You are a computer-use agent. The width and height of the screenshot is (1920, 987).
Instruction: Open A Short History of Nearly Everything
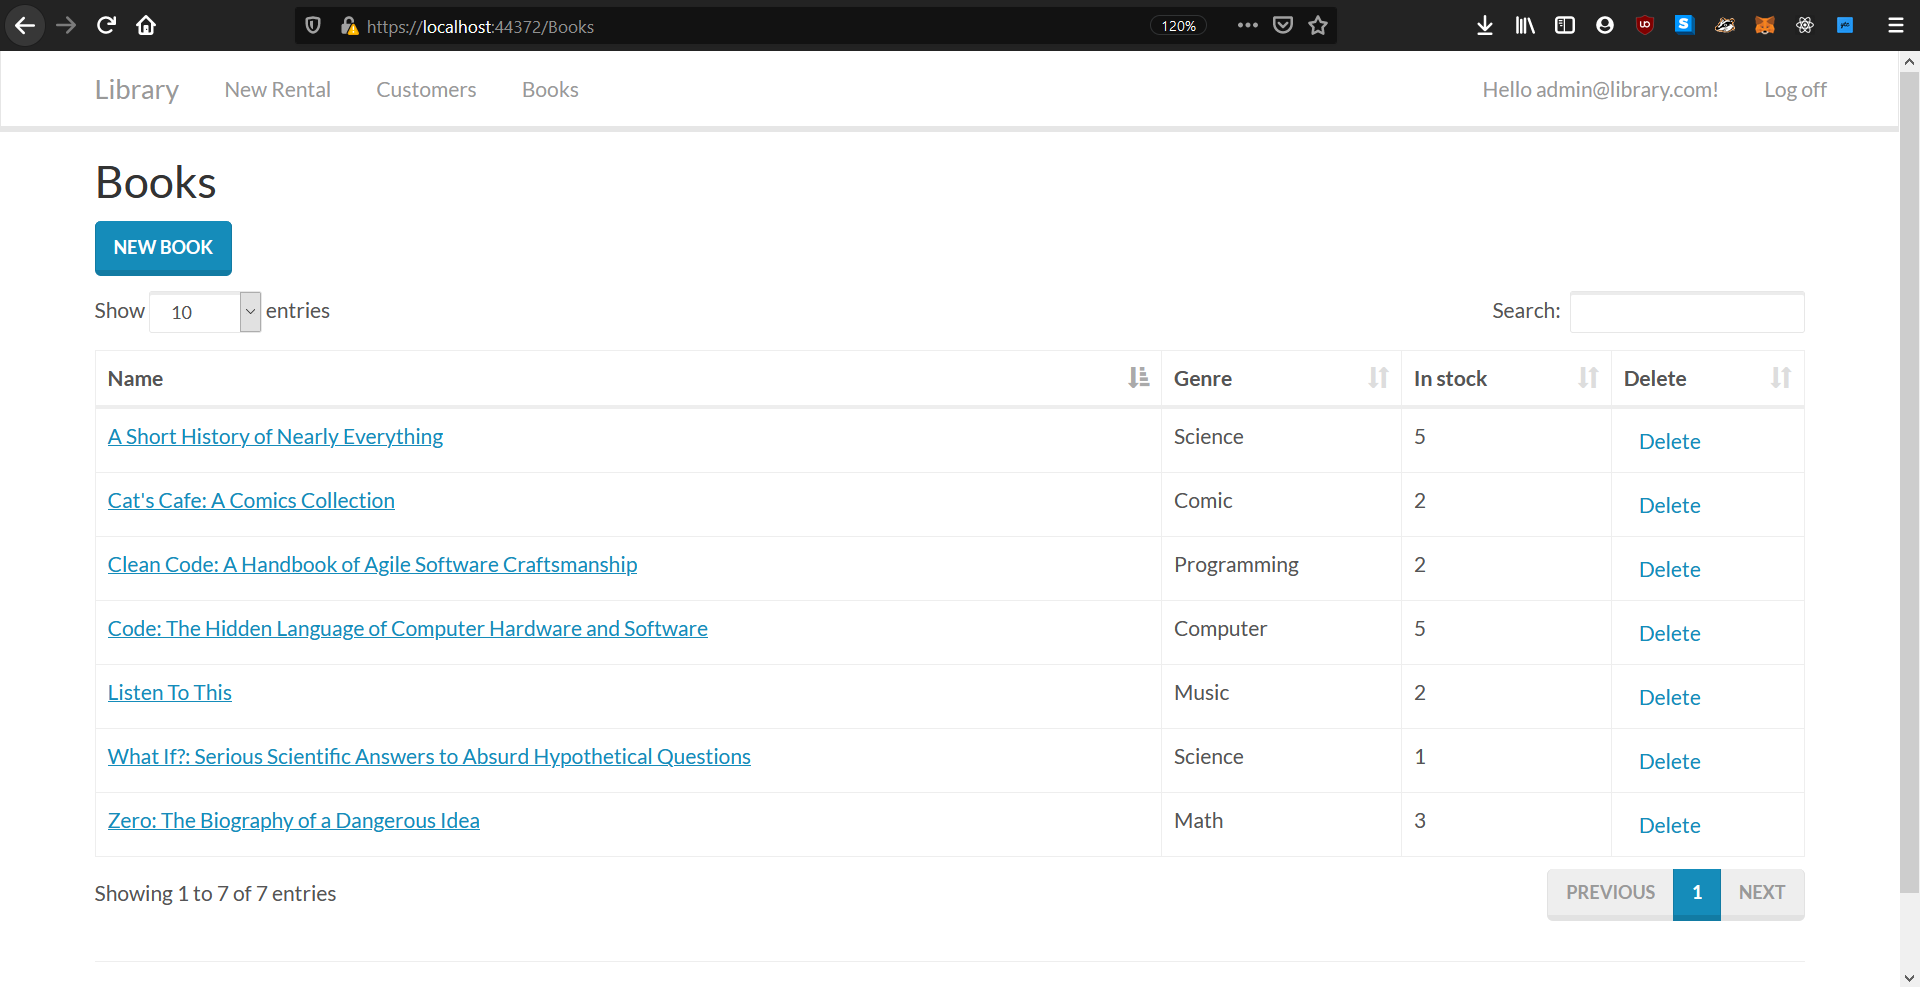coord(275,437)
